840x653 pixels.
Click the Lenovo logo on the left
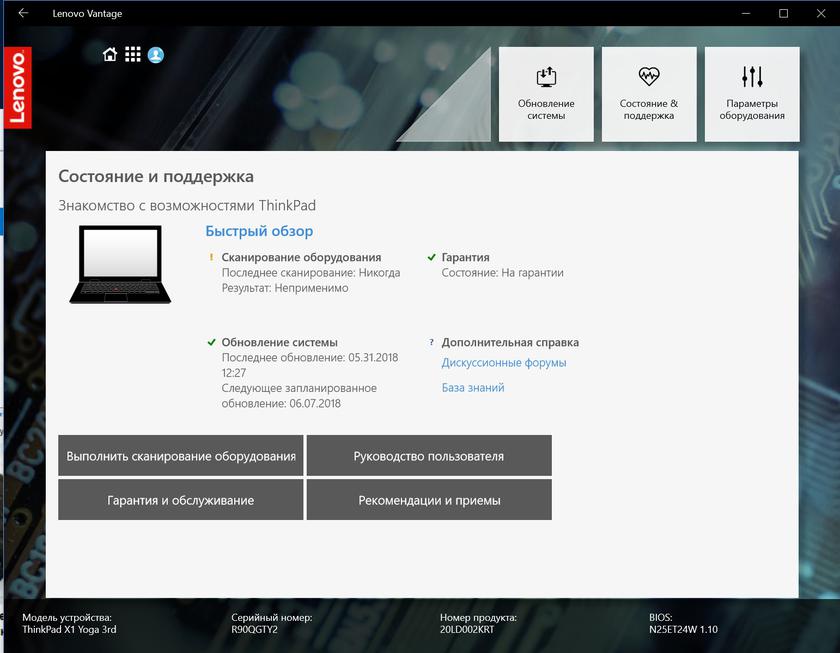17,87
